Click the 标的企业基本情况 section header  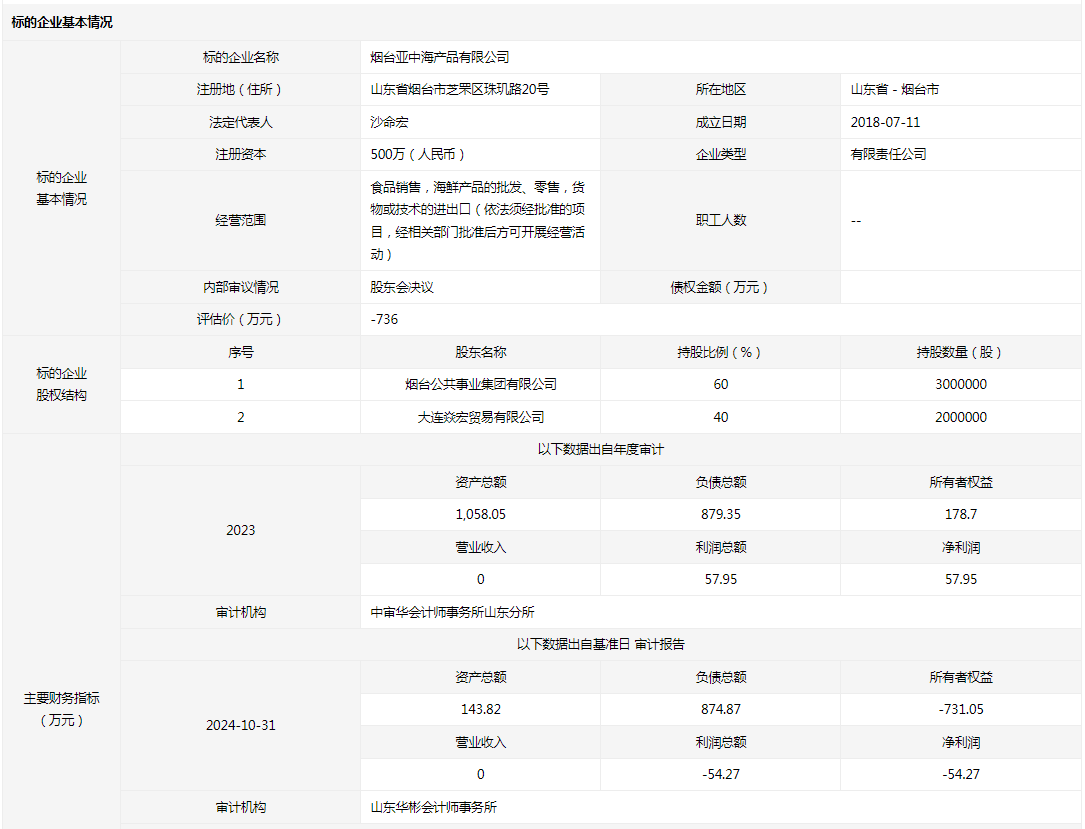coord(62,22)
